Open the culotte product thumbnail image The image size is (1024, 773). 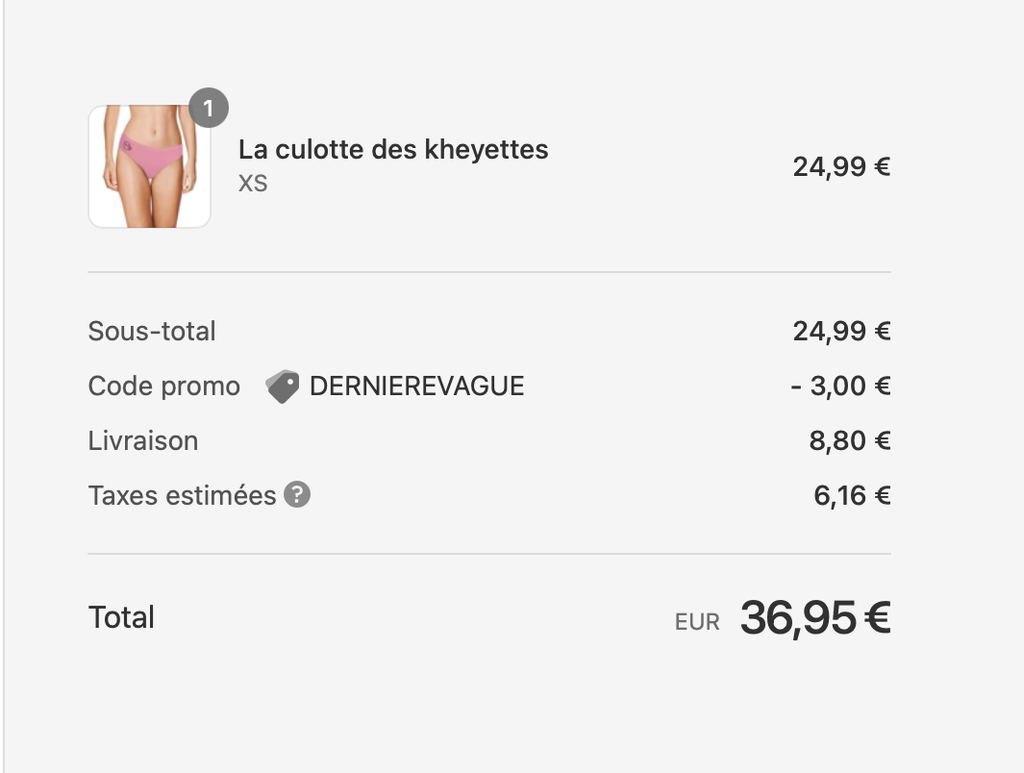pos(150,167)
